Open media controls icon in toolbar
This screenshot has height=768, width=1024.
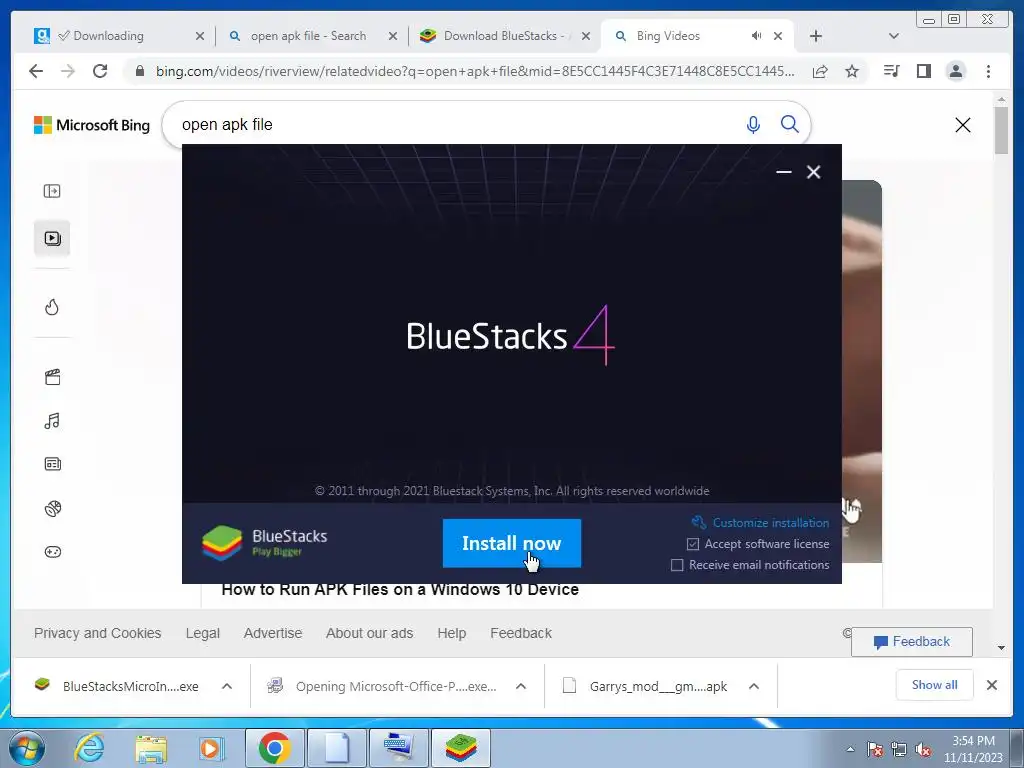[891, 71]
